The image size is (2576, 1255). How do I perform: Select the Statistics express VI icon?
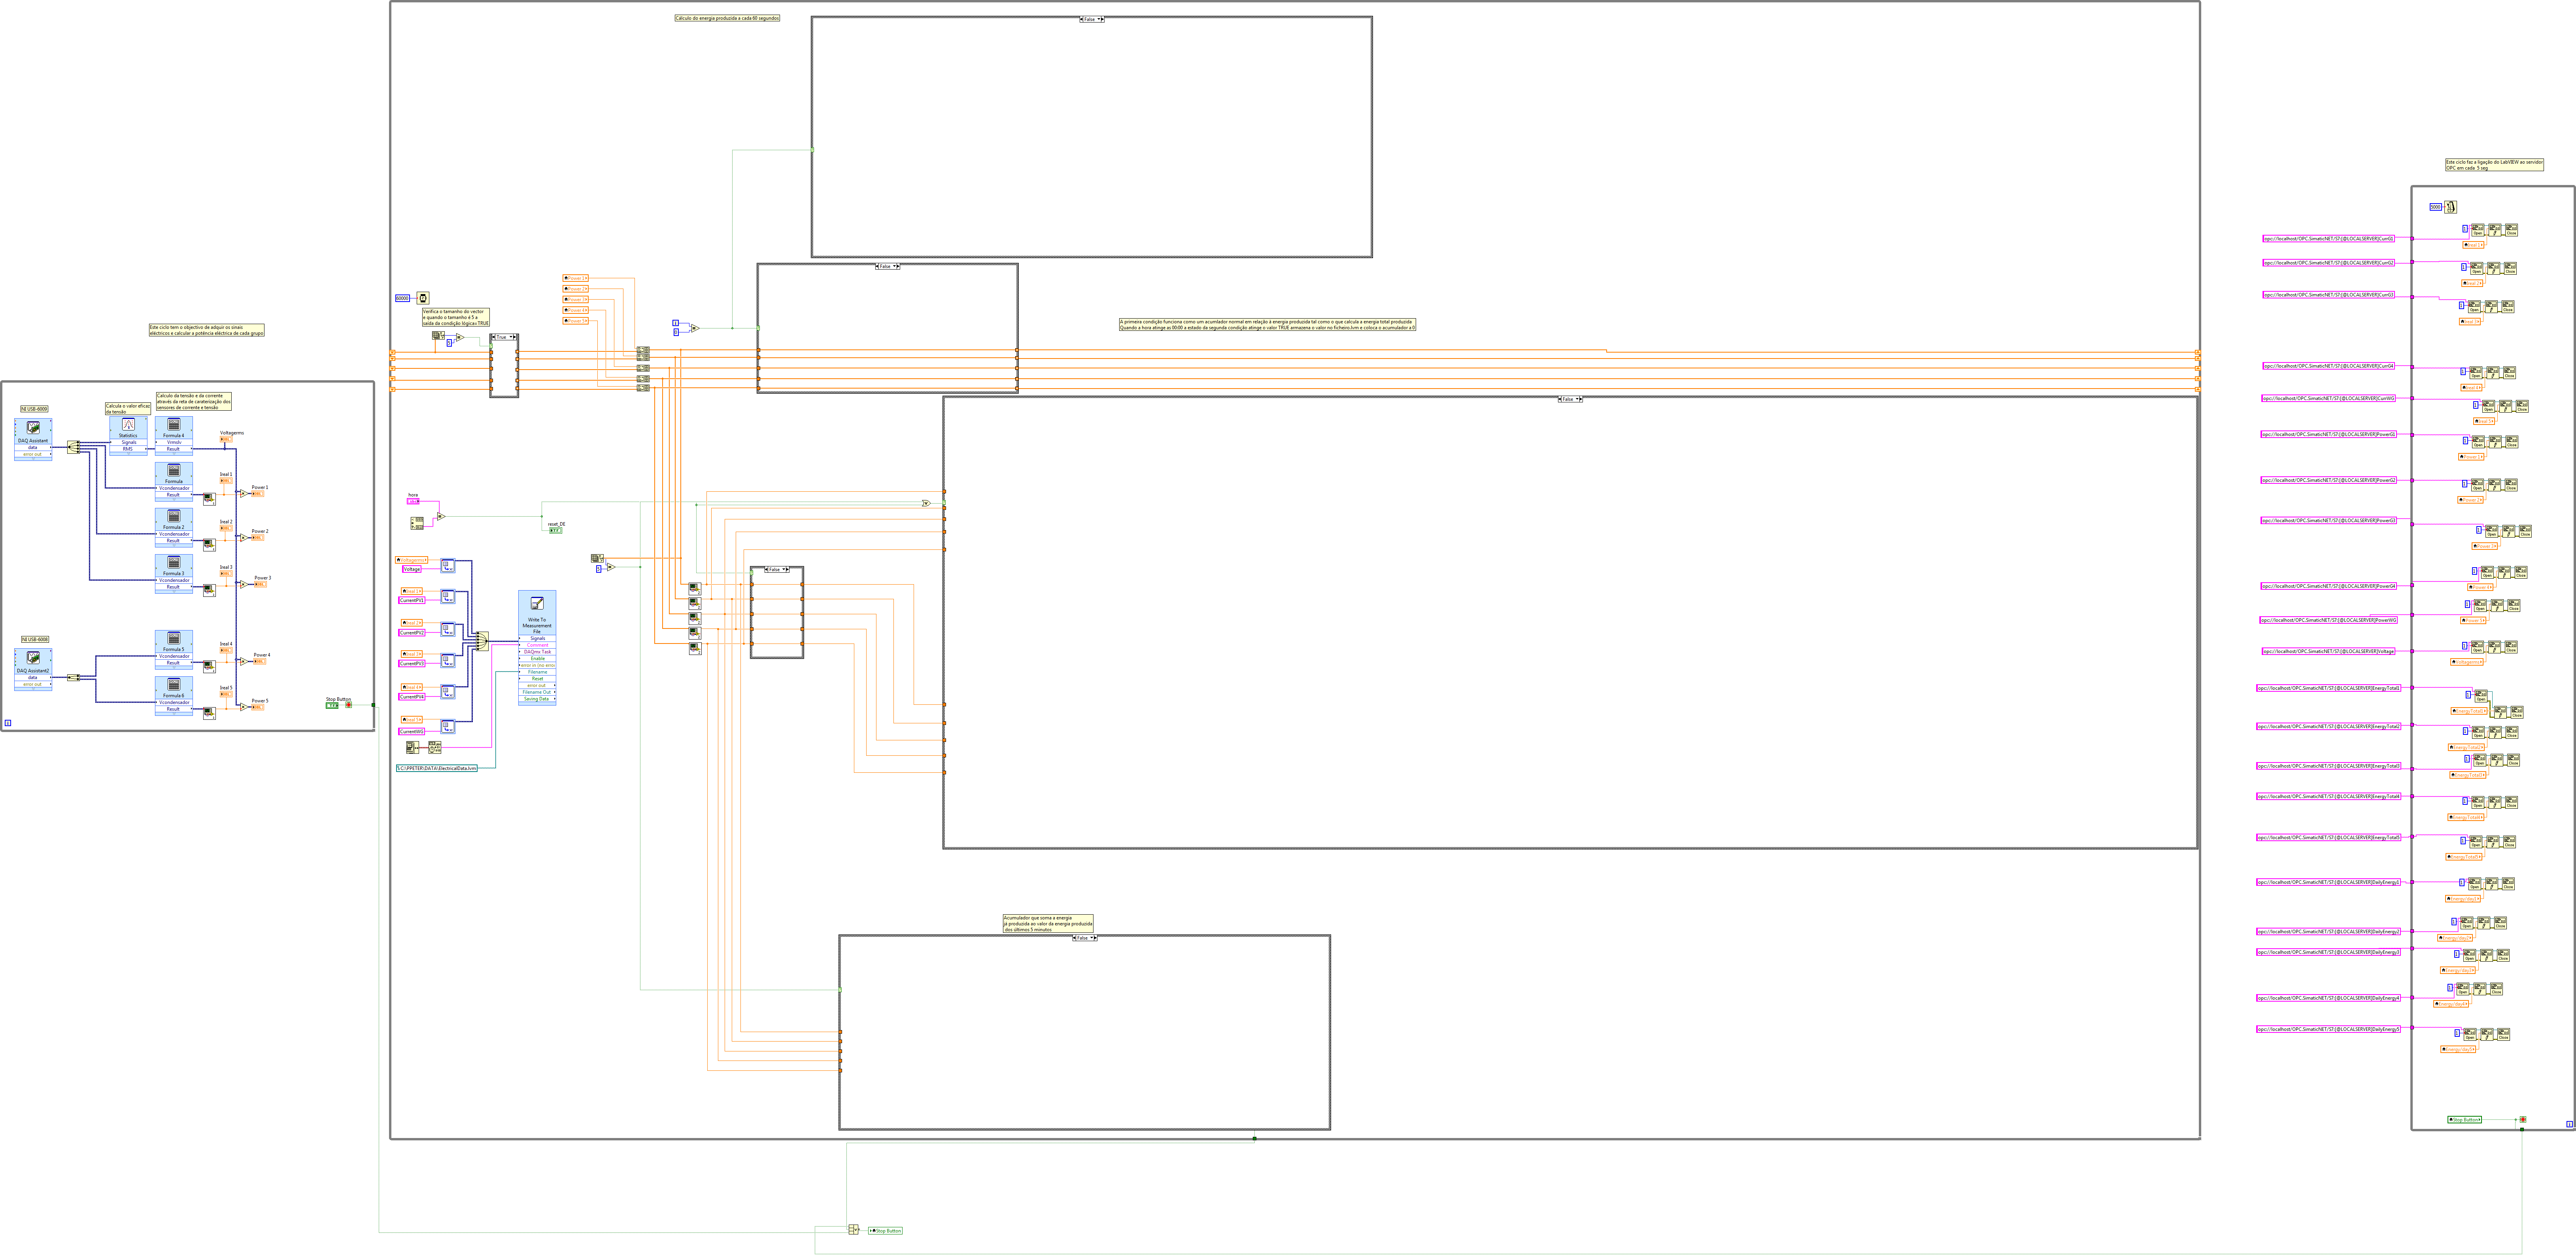point(128,424)
